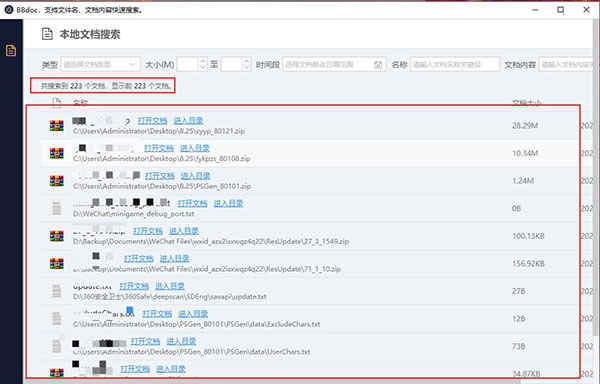Screen dimensions: 600x384
Task: Select the document icon in dark sidebar
Action: click(11, 50)
